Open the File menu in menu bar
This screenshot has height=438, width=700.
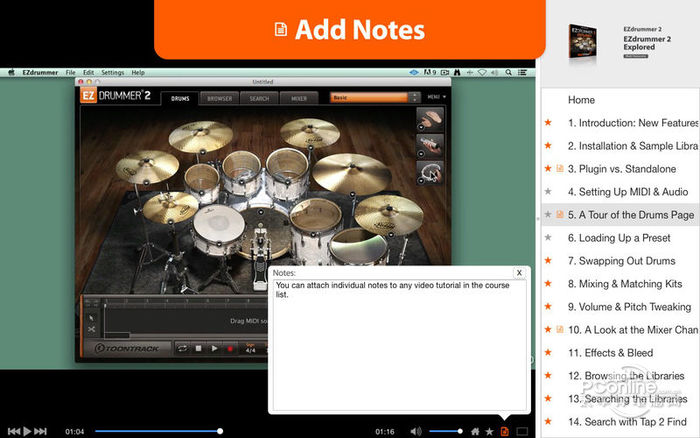tap(71, 72)
